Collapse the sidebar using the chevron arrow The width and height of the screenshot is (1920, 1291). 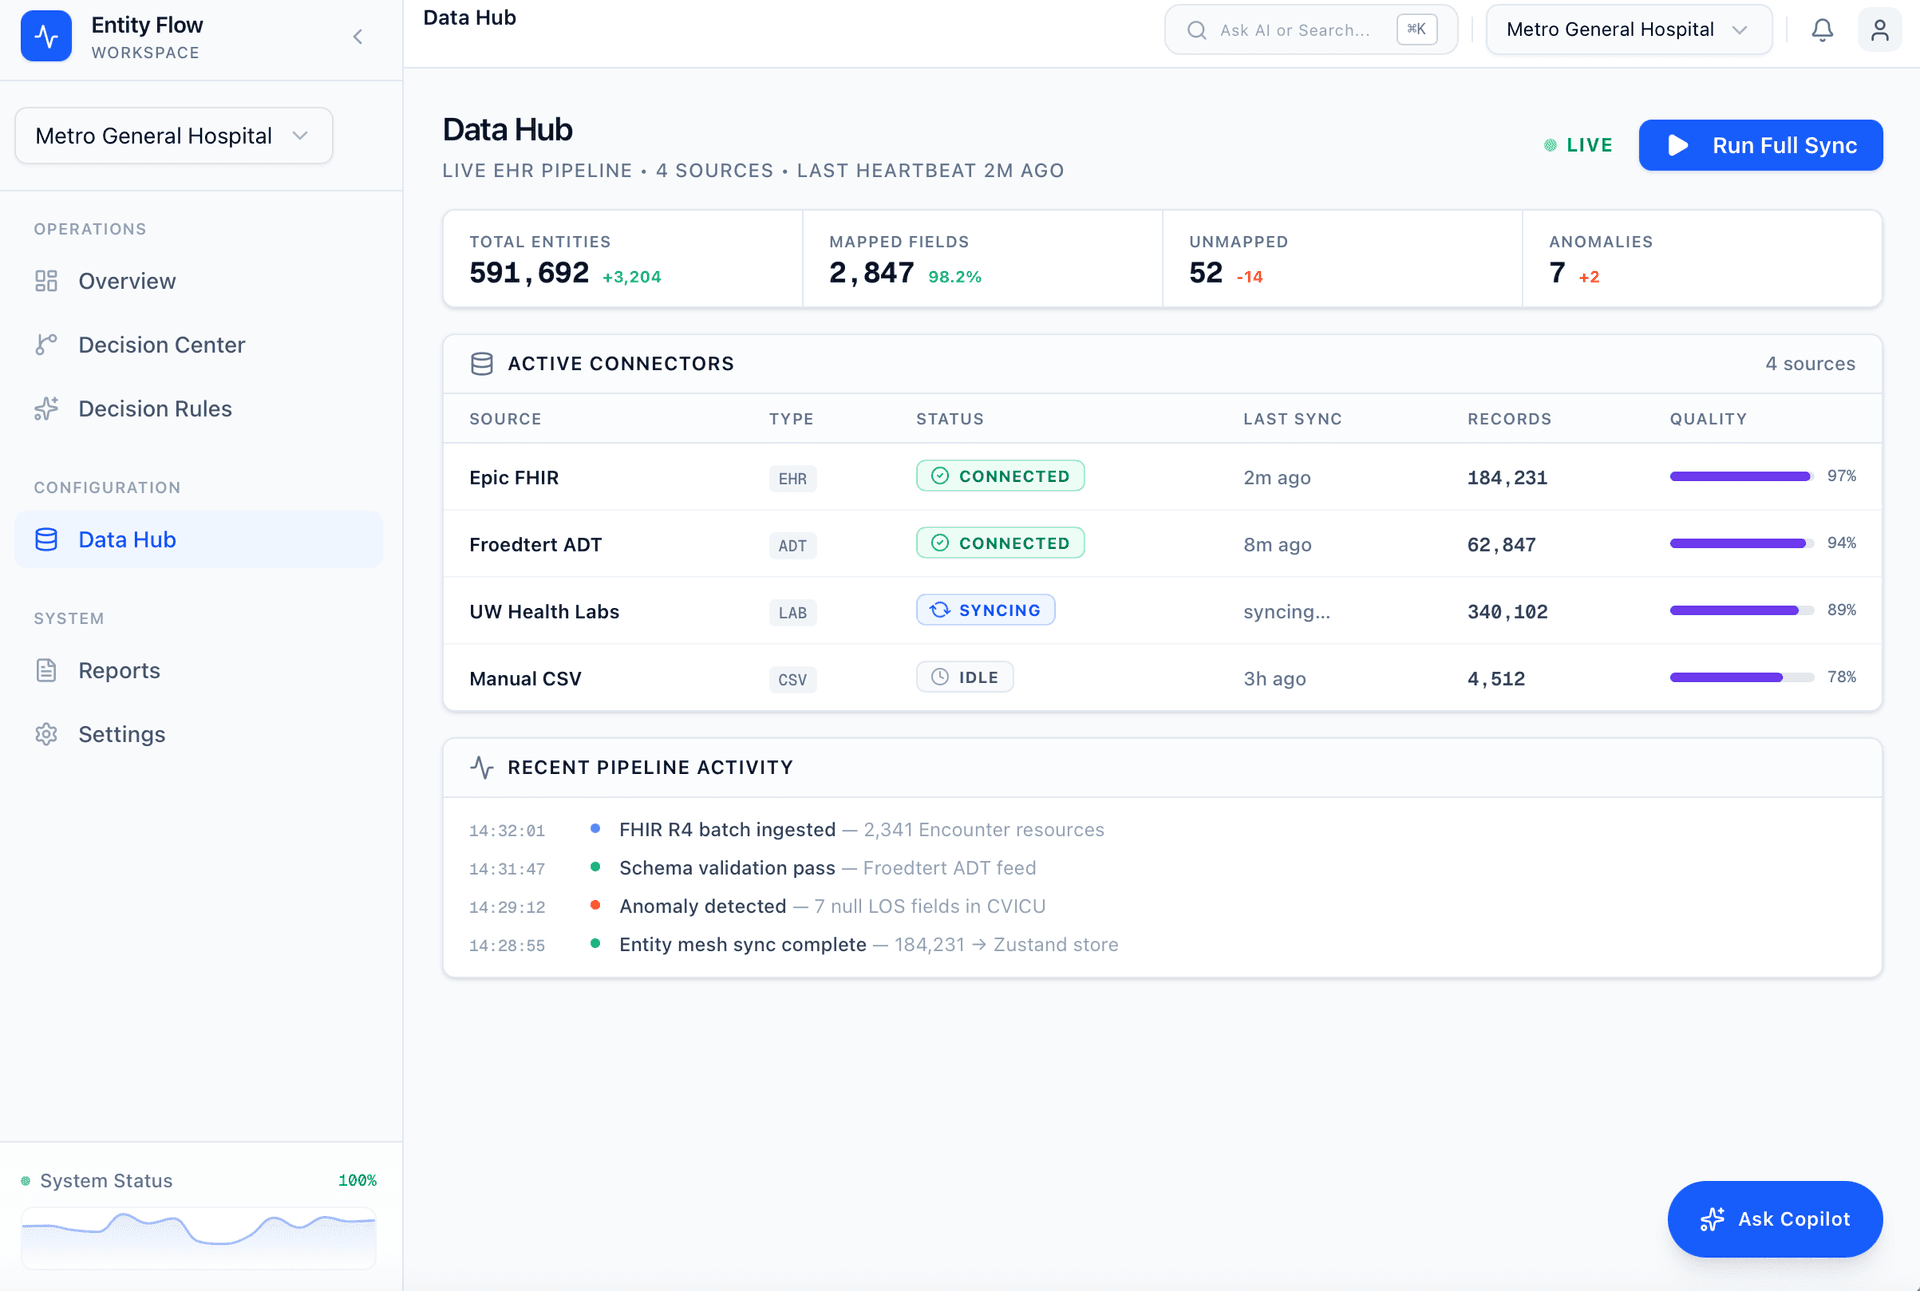point(357,36)
